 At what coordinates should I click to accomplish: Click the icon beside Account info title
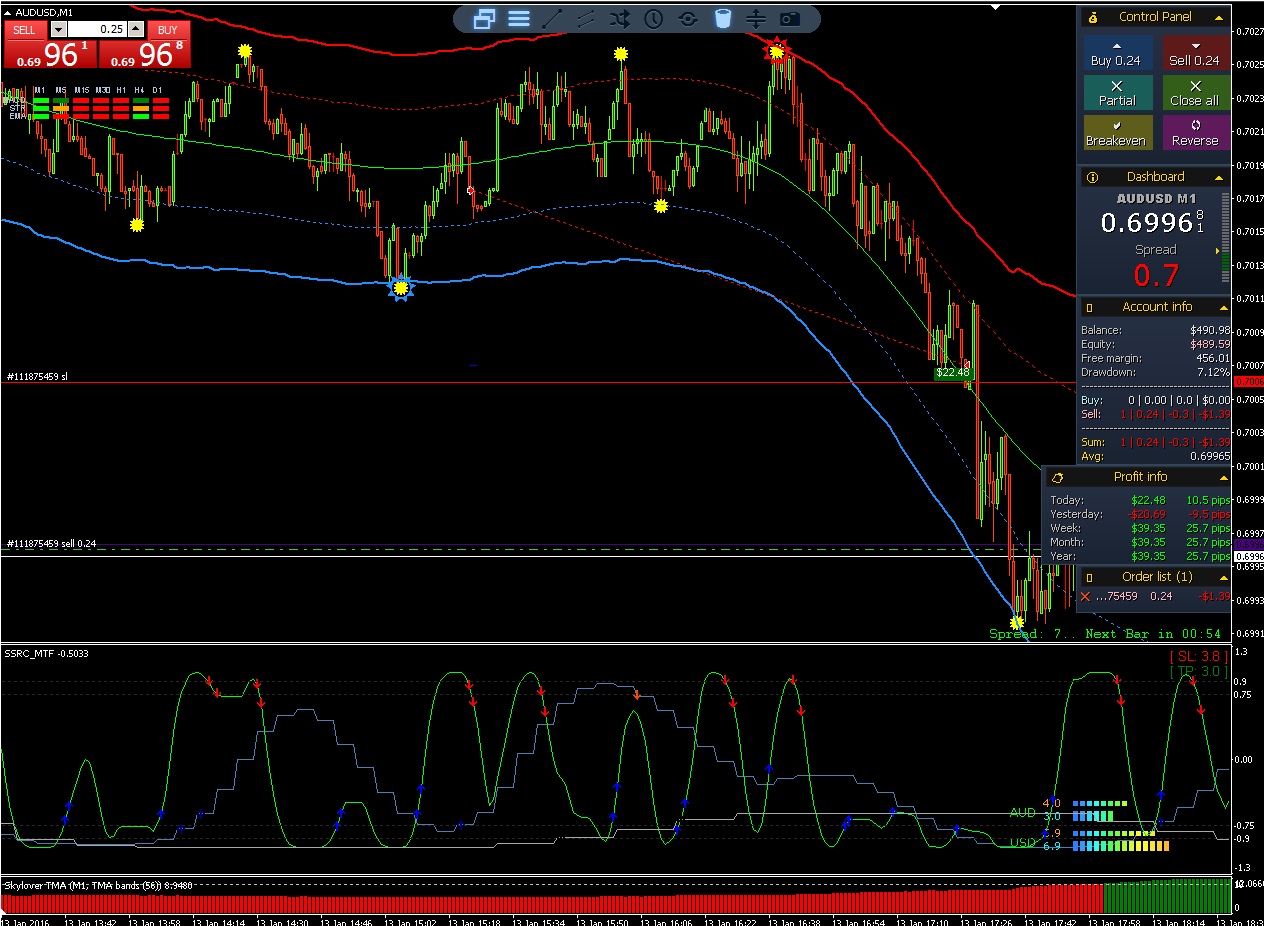pyautogui.click(x=1090, y=307)
